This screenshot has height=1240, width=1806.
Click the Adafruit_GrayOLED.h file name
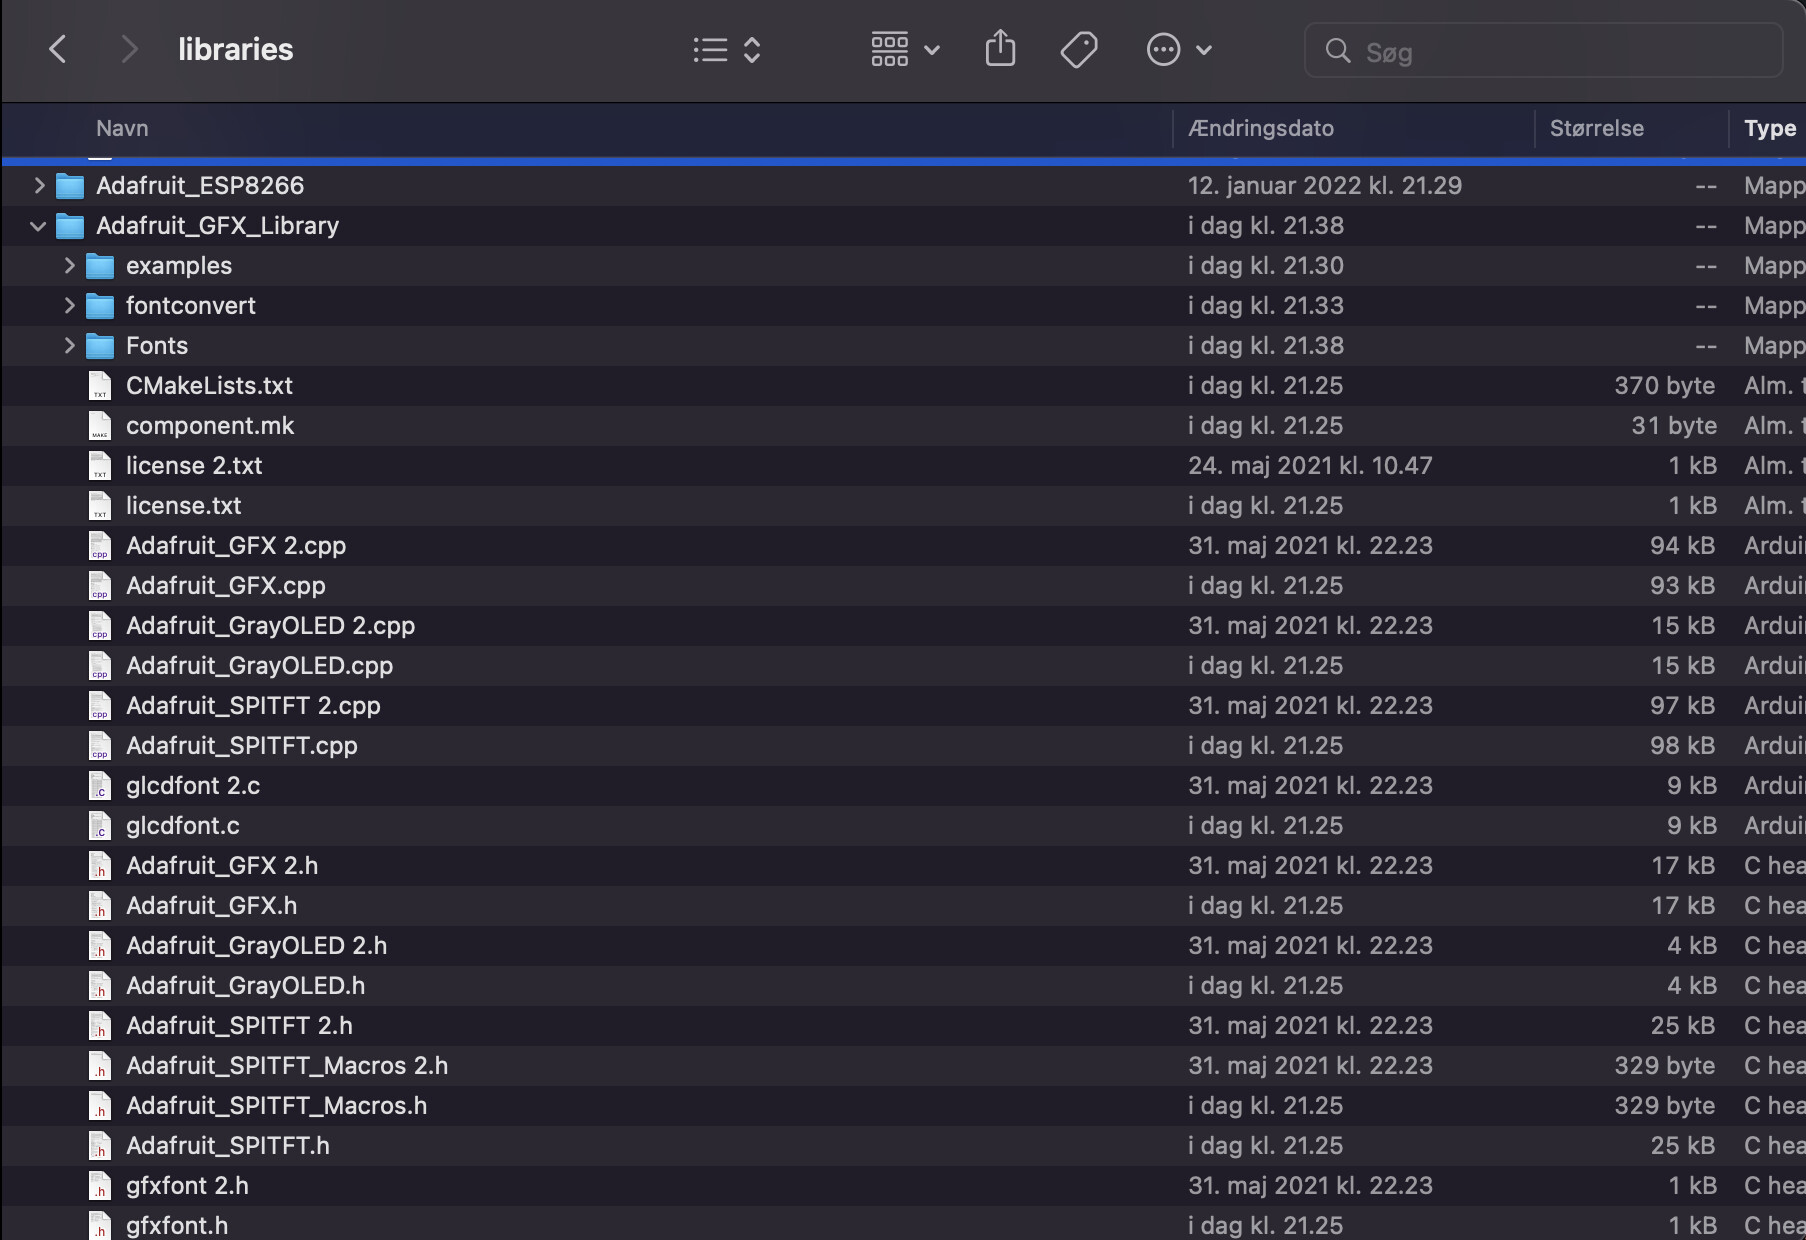245,985
